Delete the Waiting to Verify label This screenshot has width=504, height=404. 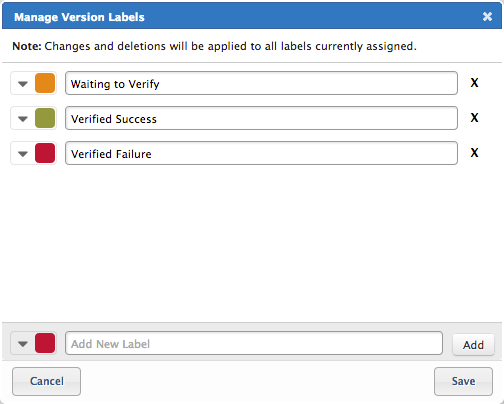(474, 83)
